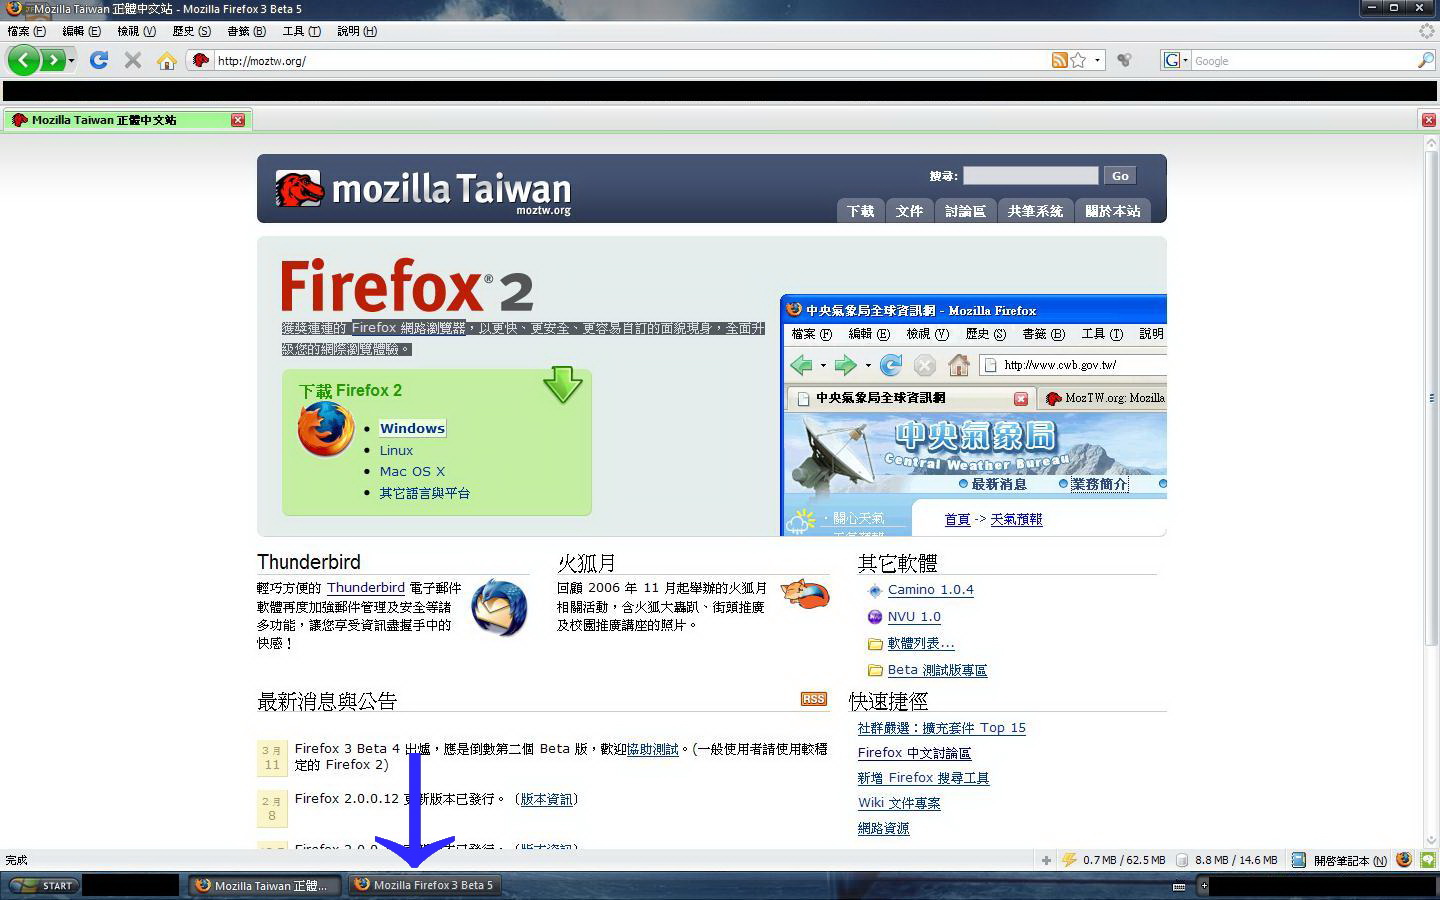Open the 下載 site navigation tab
This screenshot has height=900, width=1440.
860,211
